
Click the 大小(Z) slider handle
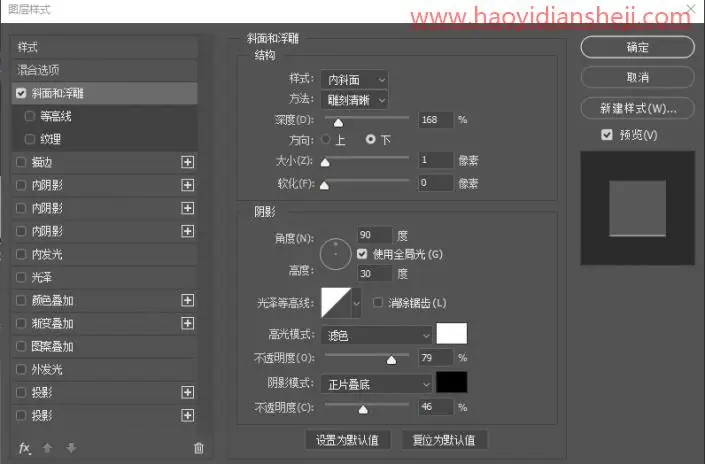click(325, 162)
